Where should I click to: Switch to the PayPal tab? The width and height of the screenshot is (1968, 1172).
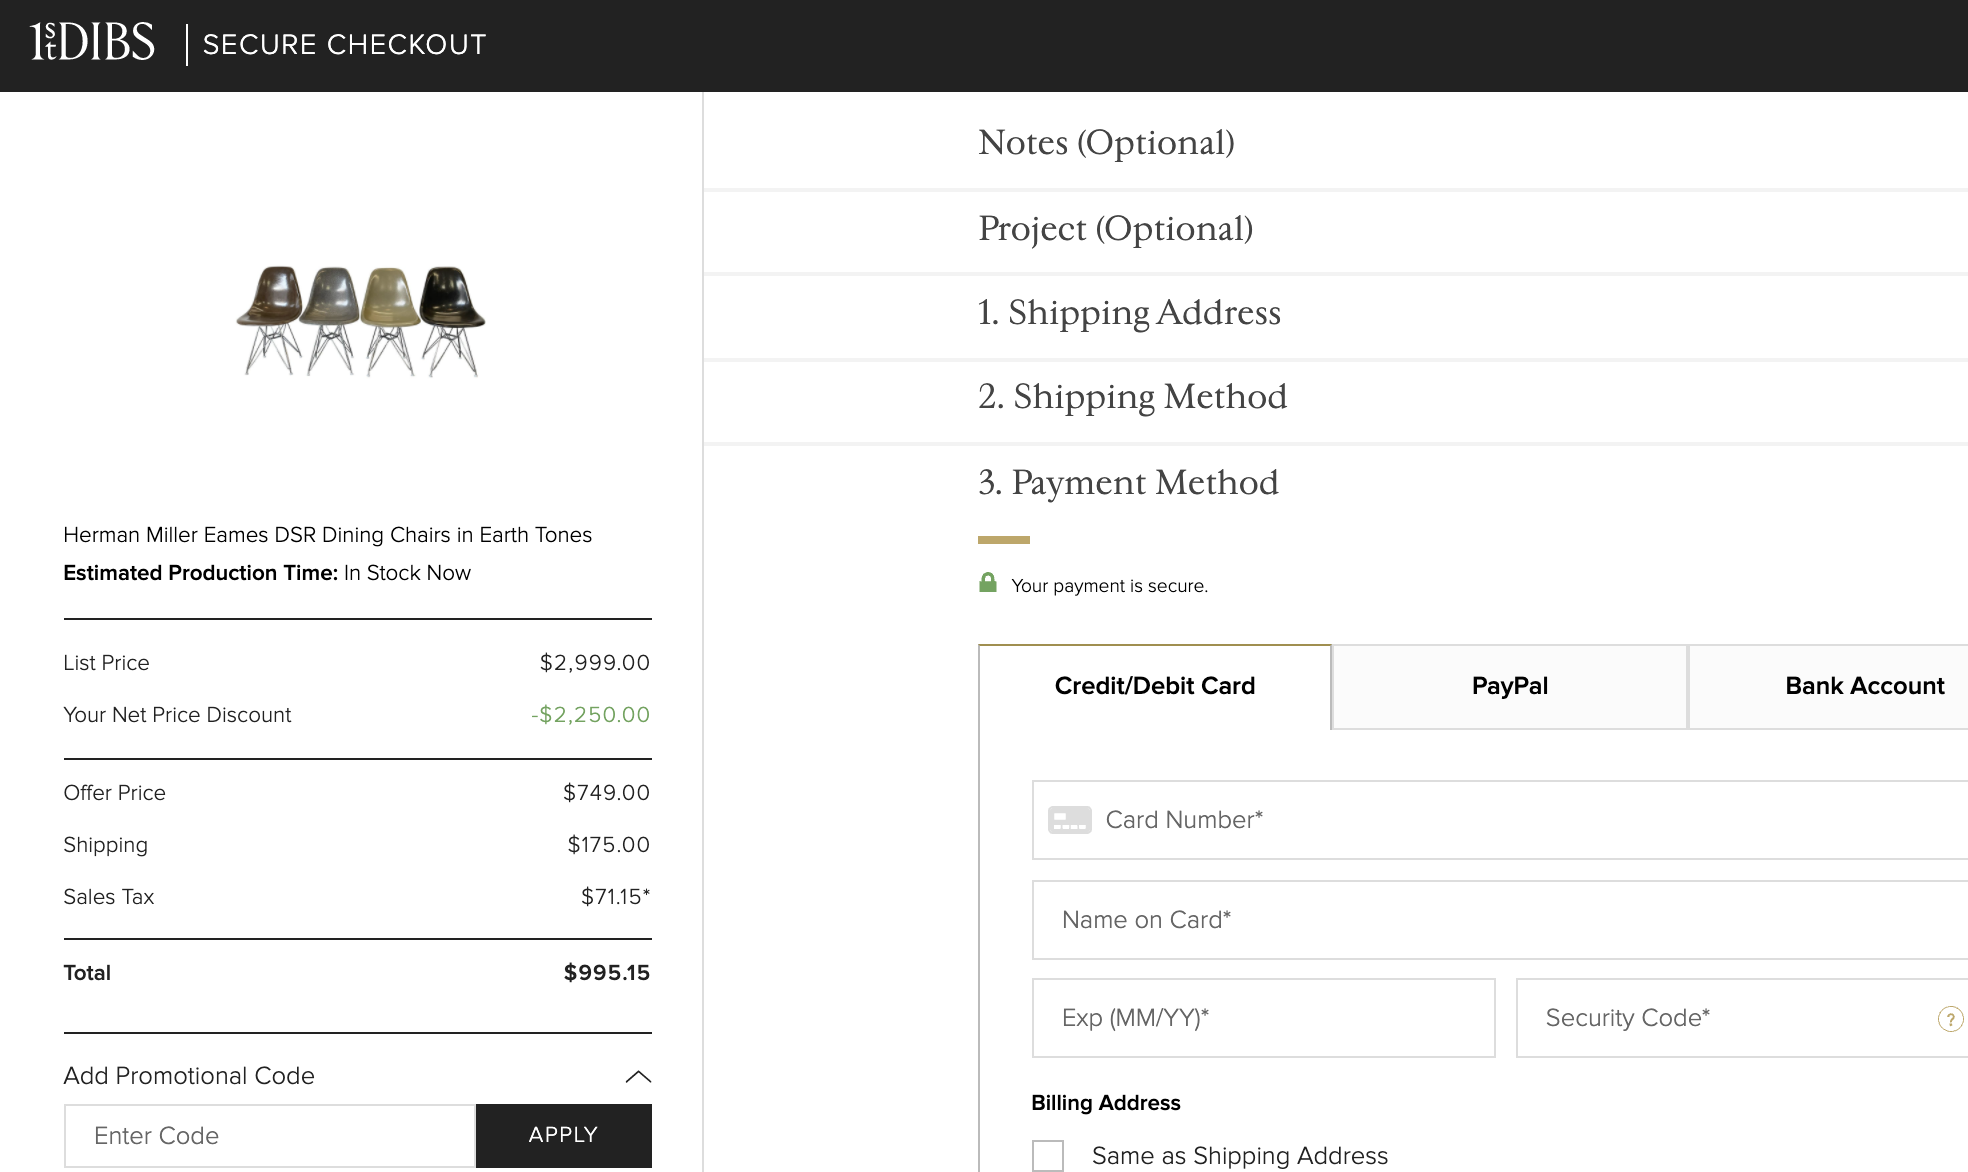coord(1510,686)
